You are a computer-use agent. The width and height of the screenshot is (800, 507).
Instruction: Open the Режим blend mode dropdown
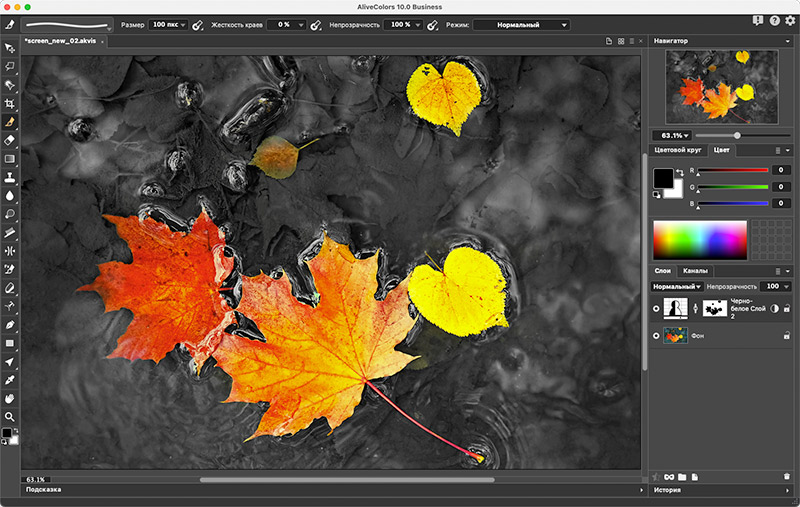click(521, 24)
